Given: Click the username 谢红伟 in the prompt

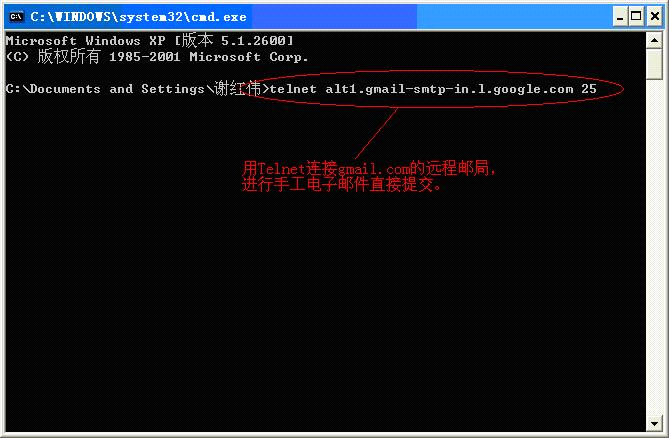Looking at the screenshot, I should point(238,89).
